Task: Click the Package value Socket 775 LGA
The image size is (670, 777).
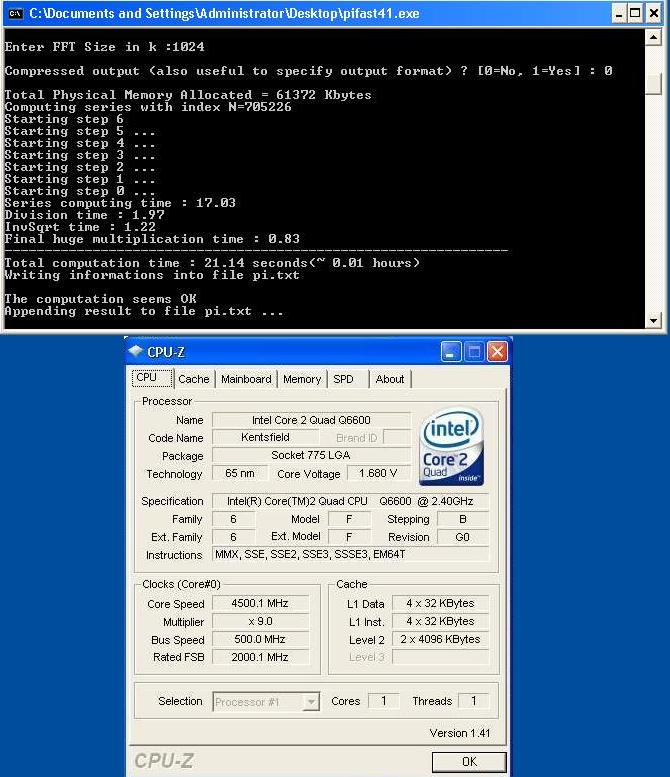Action: 311,455
